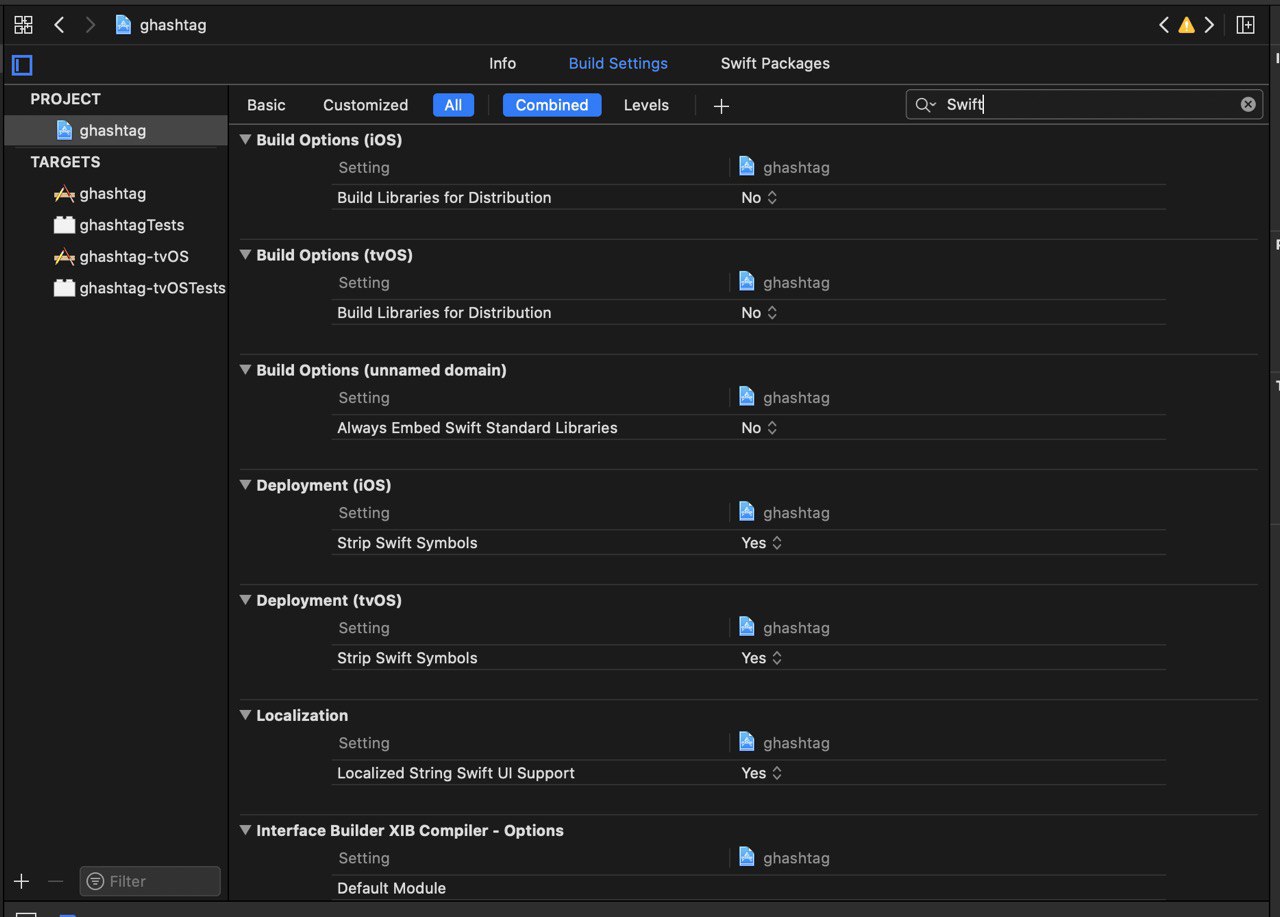The height and width of the screenshot is (917, 1280).
Task: Jump to next issue arrow
Action: pyautogui.click(x=1209, y=25)
